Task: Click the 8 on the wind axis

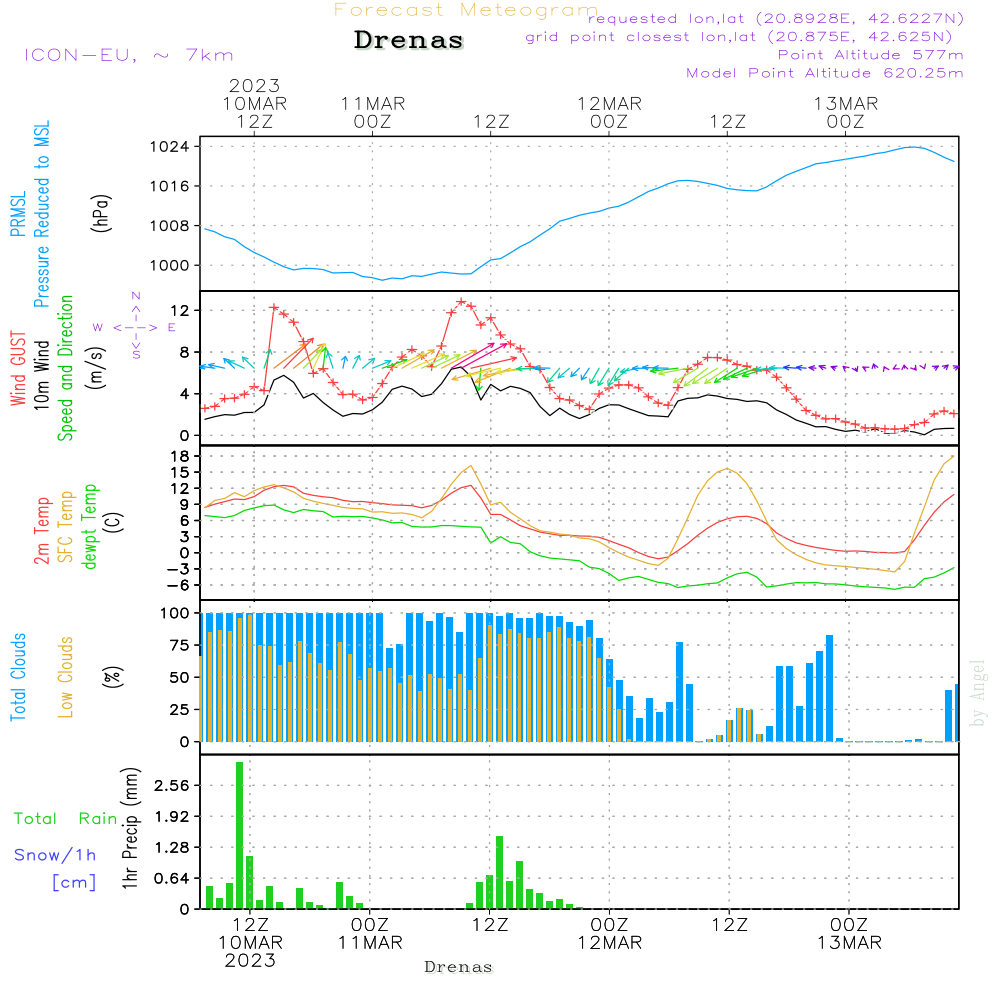Action: (x=184, y=353)
